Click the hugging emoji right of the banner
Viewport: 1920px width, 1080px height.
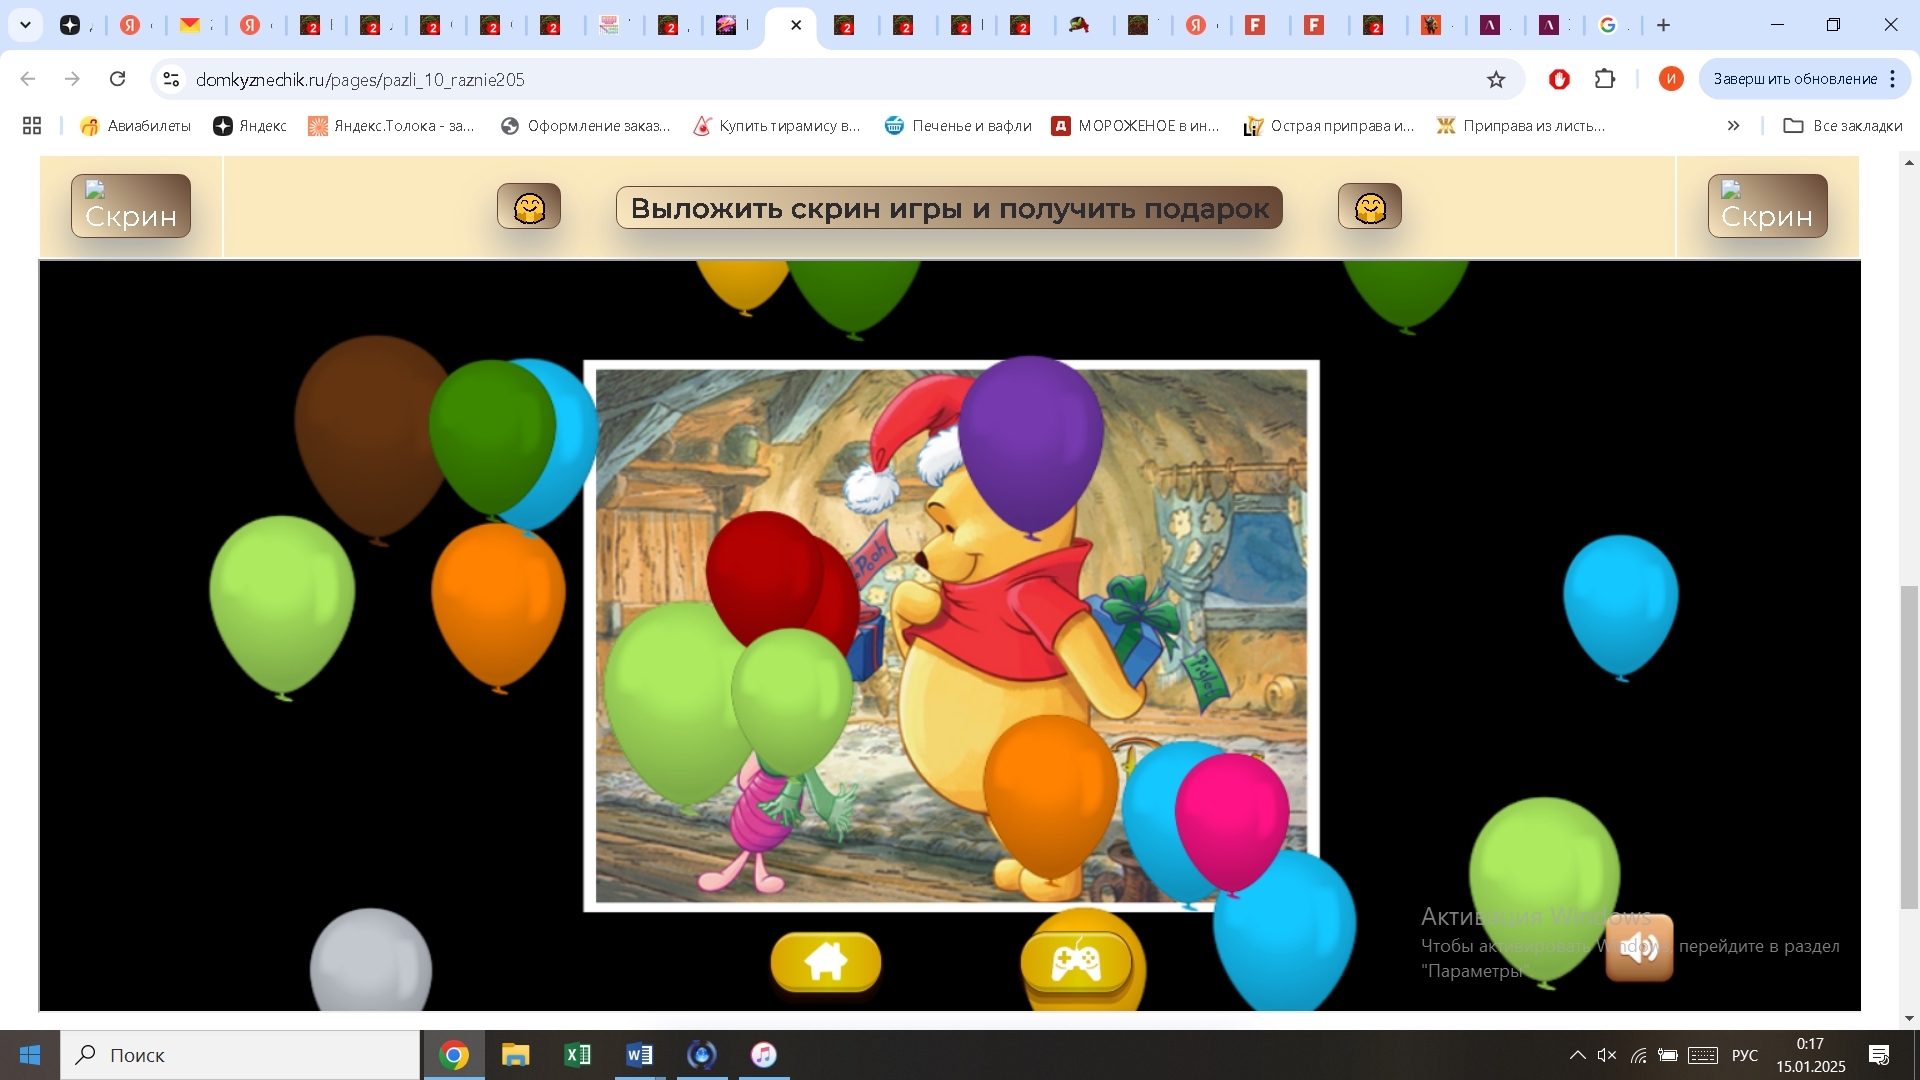(x=1370, y=206)
